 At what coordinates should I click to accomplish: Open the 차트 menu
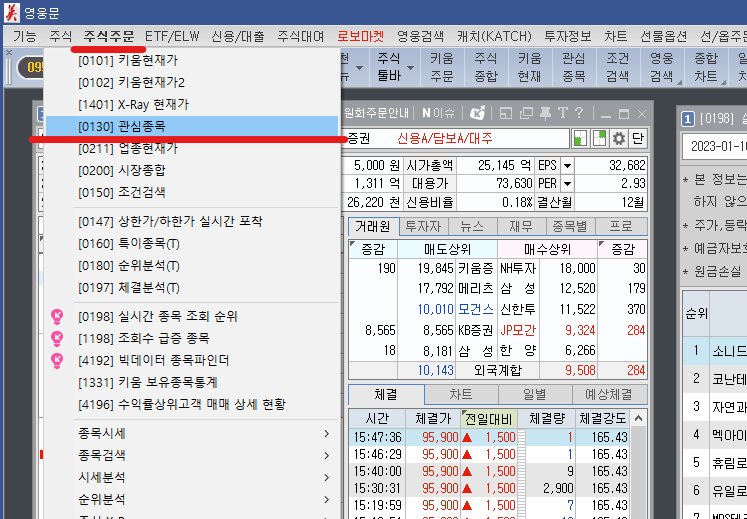coord(616,36)
